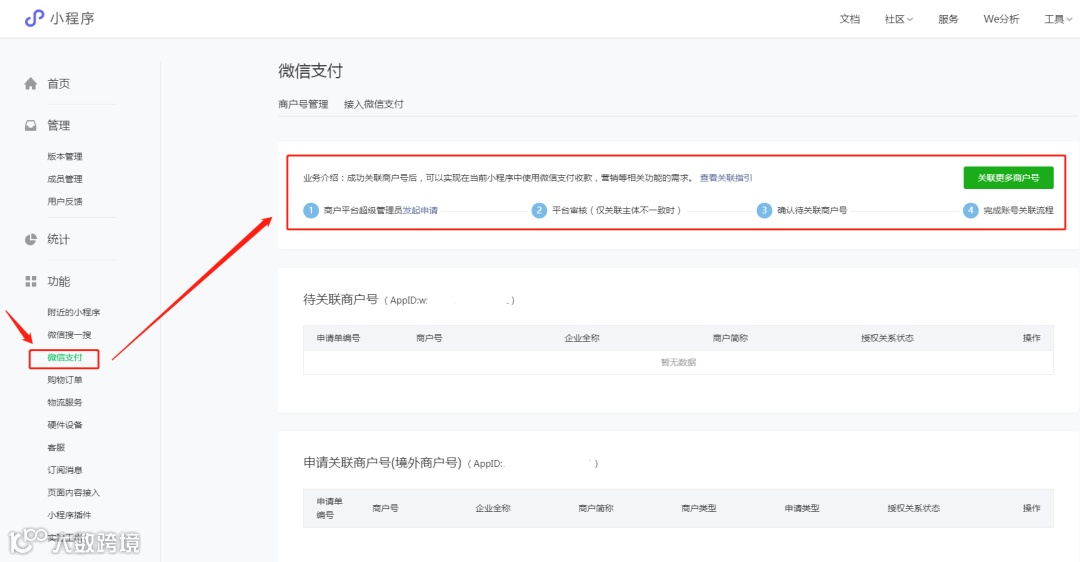
Task: Click the 申请关联商户号(境外商户号) section heading
Action: 382,463
